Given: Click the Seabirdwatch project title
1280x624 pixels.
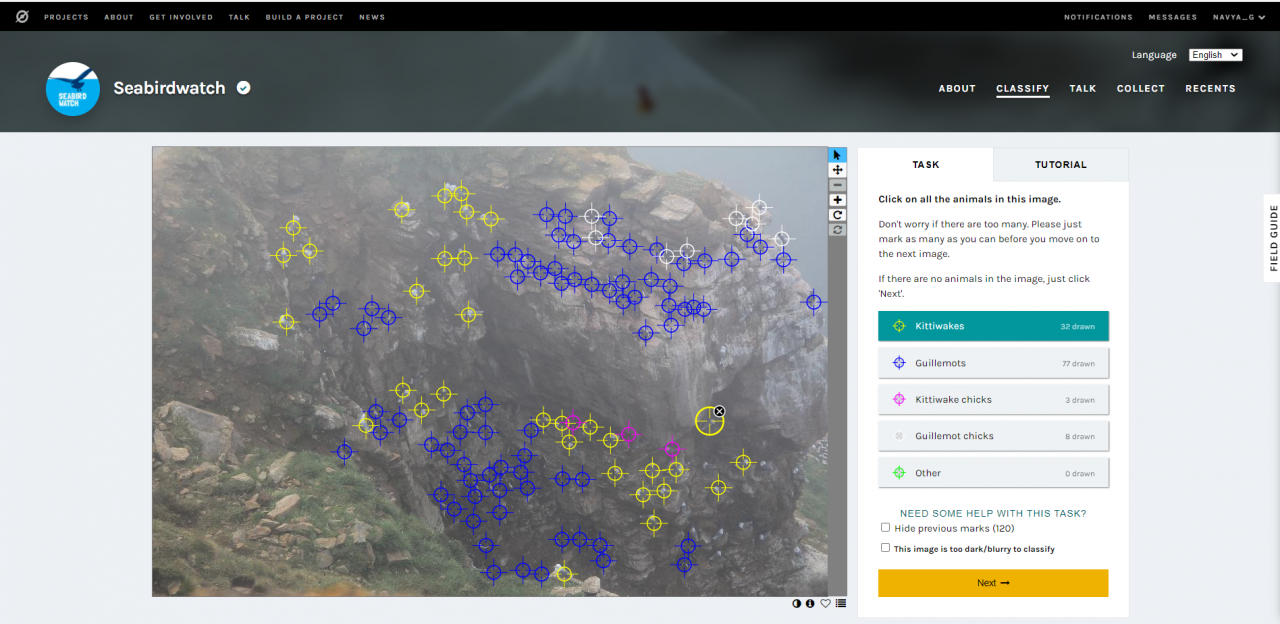Looking at the screenshot, I should 169,88.
